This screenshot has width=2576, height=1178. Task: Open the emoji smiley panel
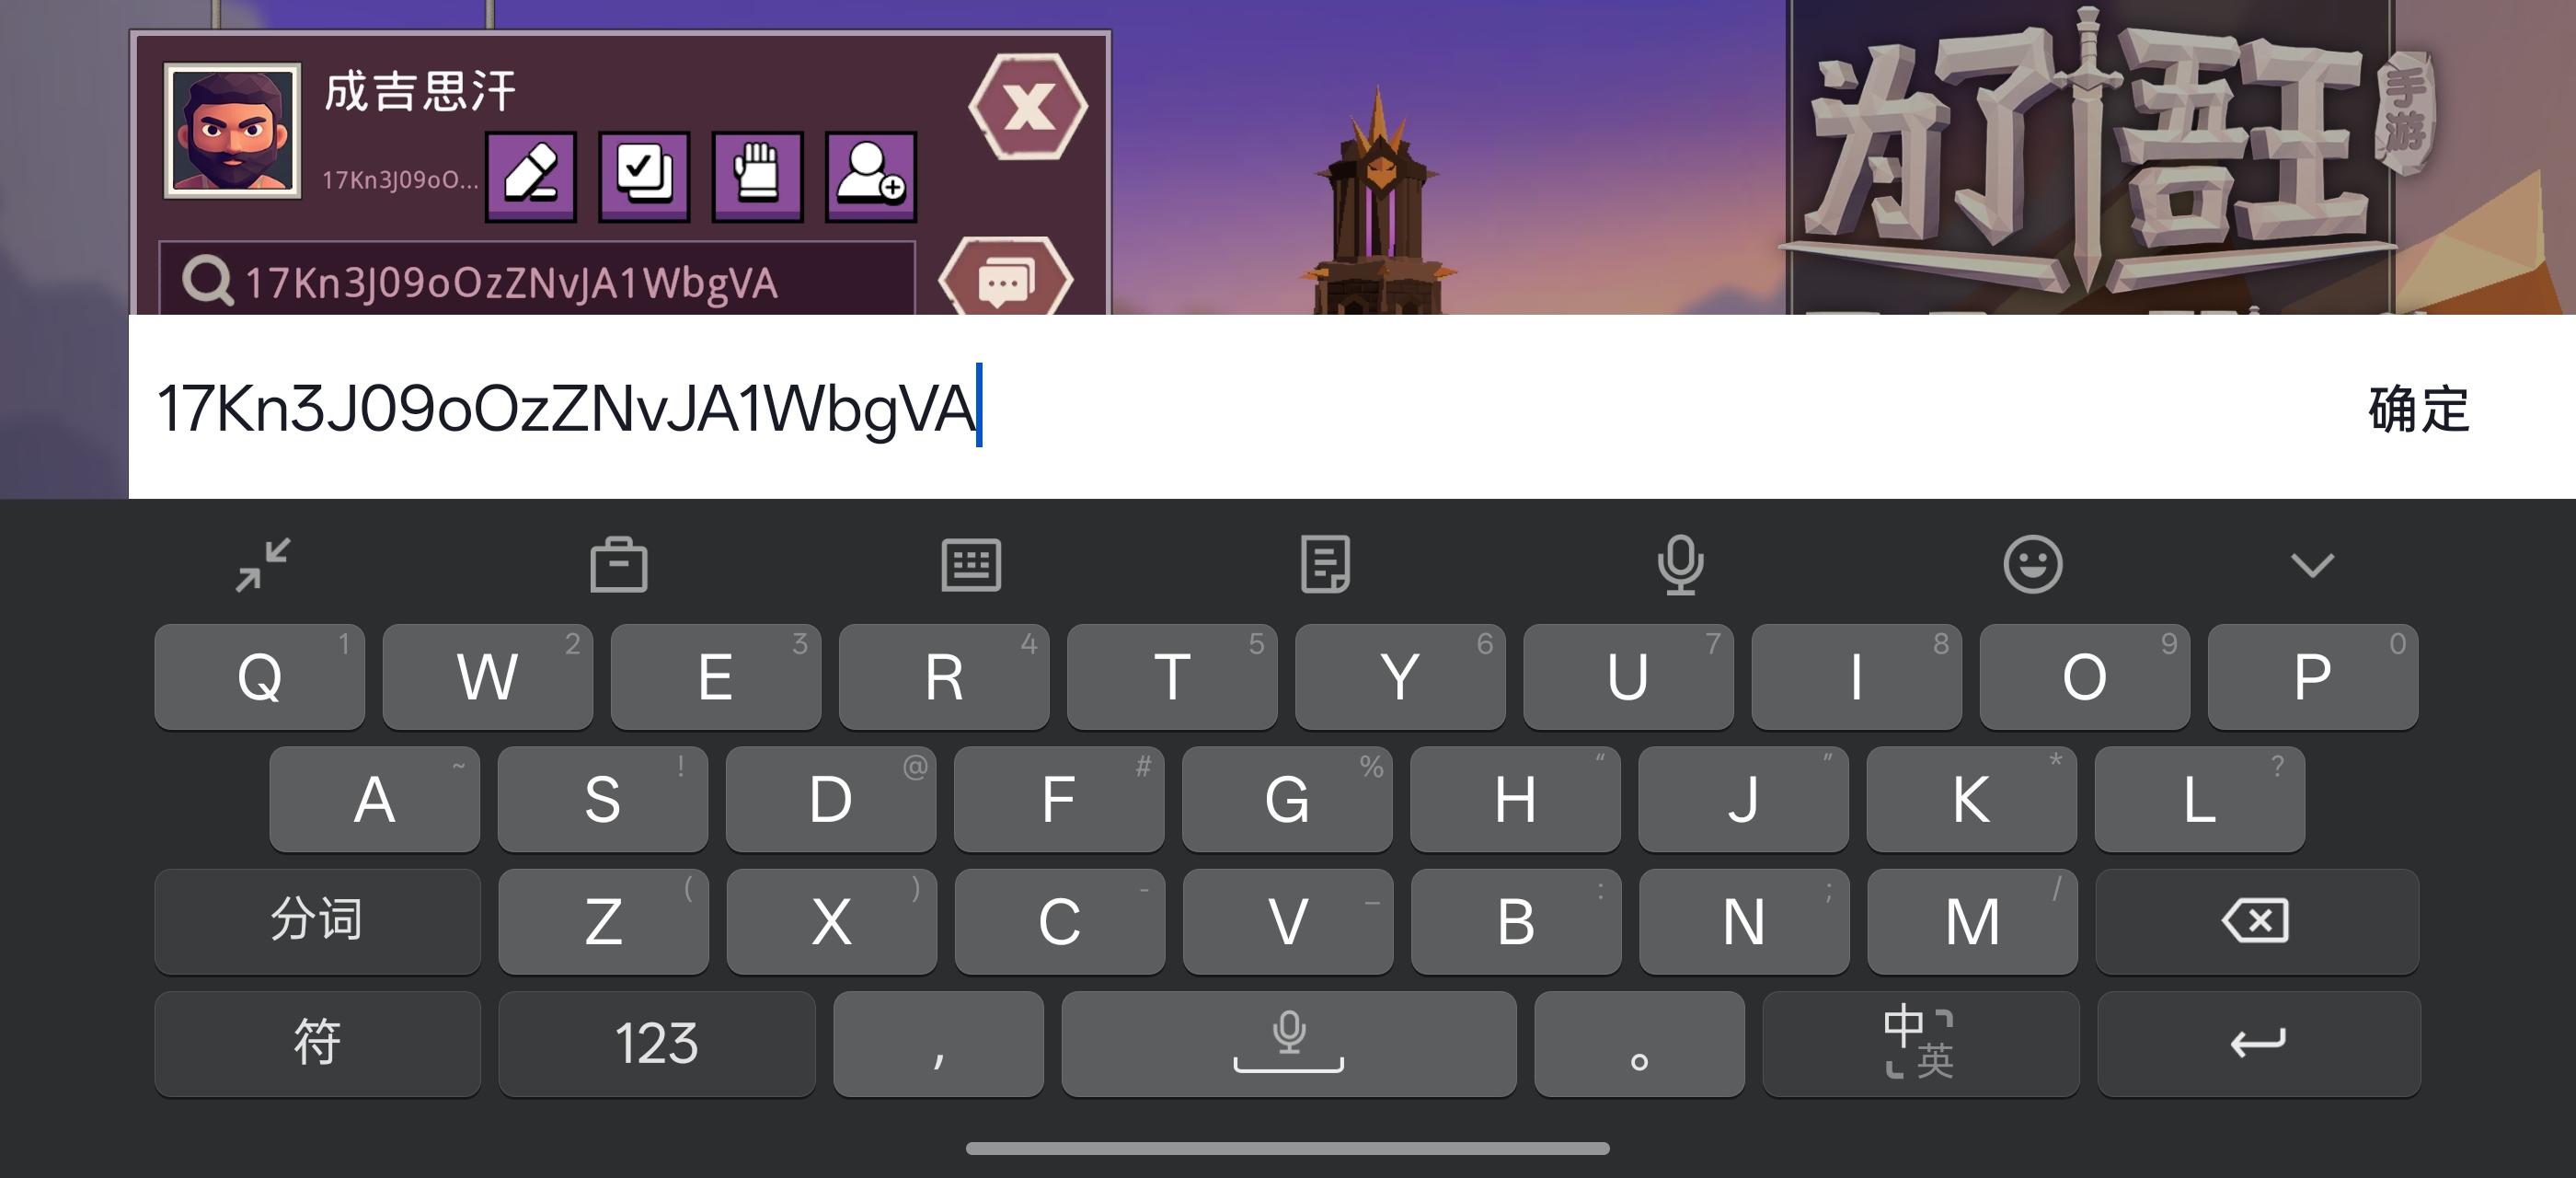click(2033, 565)
